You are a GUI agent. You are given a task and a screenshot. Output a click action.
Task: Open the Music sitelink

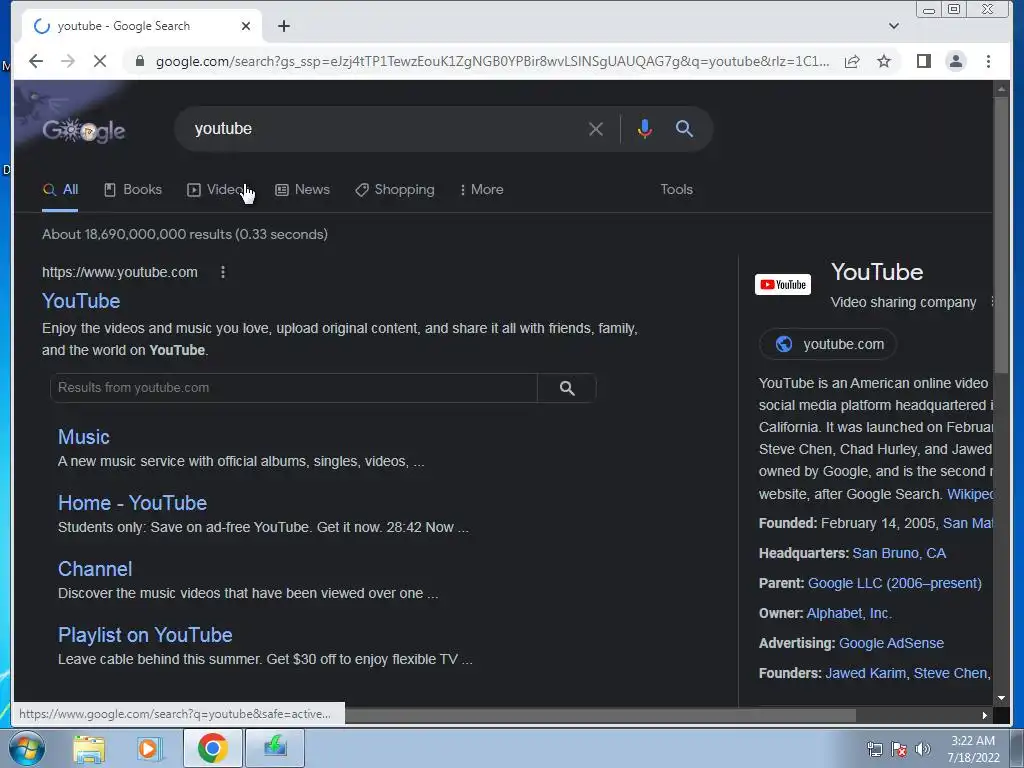[84, 437]
